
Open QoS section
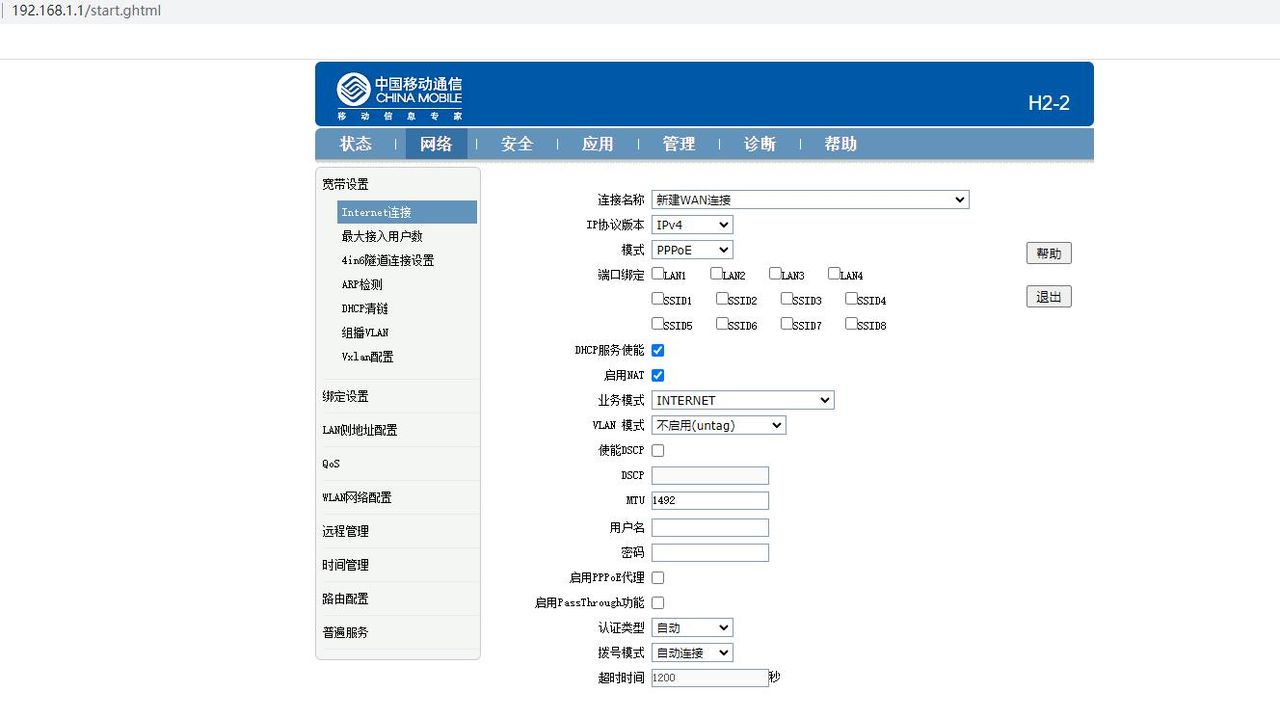[x=331, y=464]
